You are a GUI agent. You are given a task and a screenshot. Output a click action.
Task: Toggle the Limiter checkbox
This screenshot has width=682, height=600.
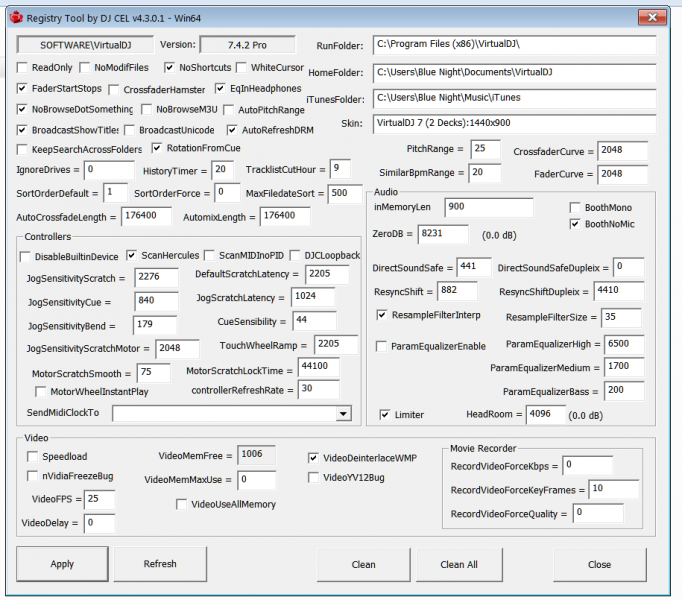[385, 414]
